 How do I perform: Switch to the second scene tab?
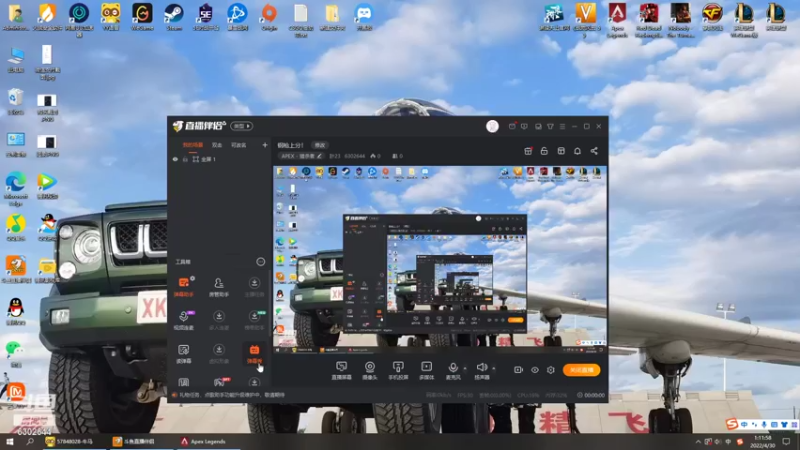click(x=217, y=145)
